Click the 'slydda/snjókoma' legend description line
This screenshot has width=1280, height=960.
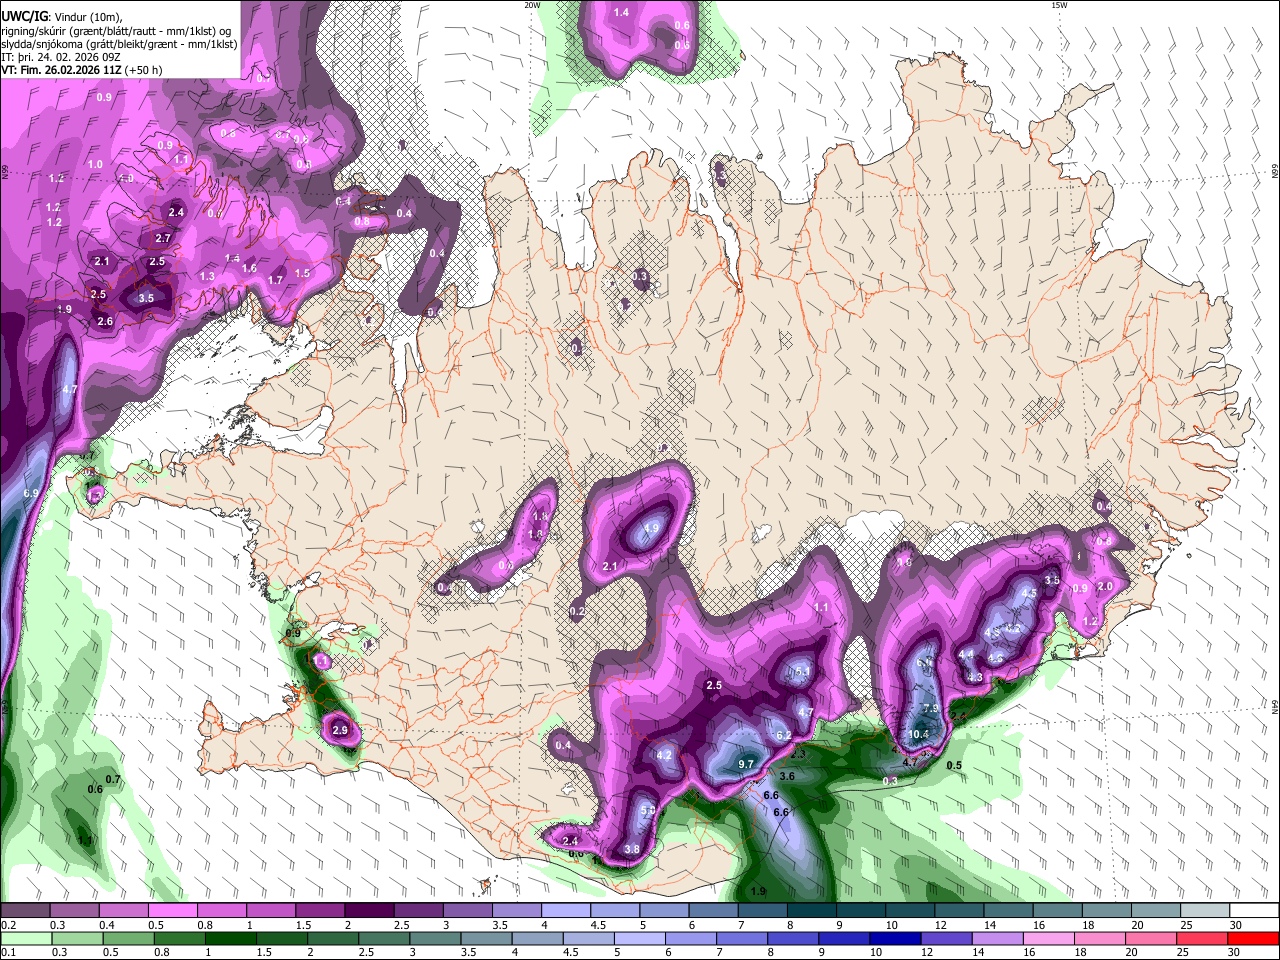(x=119, y=43)
